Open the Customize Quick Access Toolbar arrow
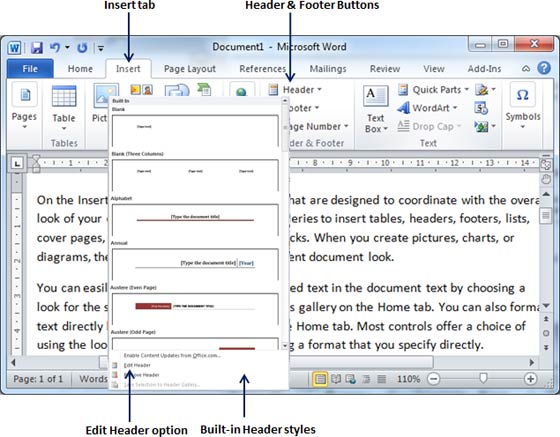 coord(101,48)
